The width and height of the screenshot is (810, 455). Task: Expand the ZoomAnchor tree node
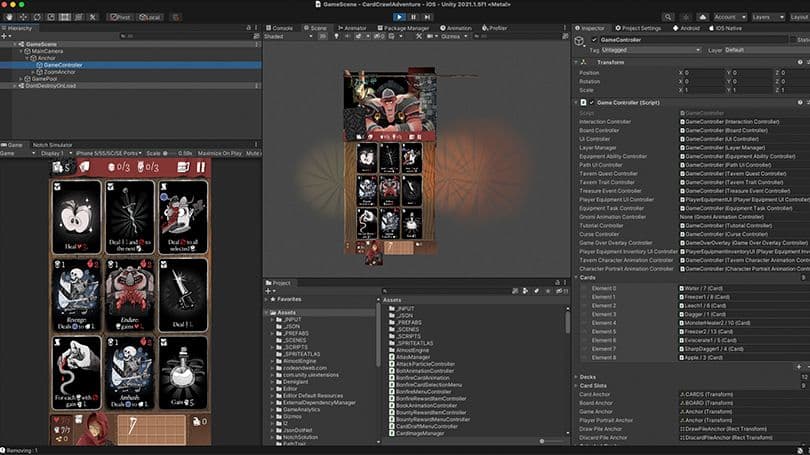[34, 72]
